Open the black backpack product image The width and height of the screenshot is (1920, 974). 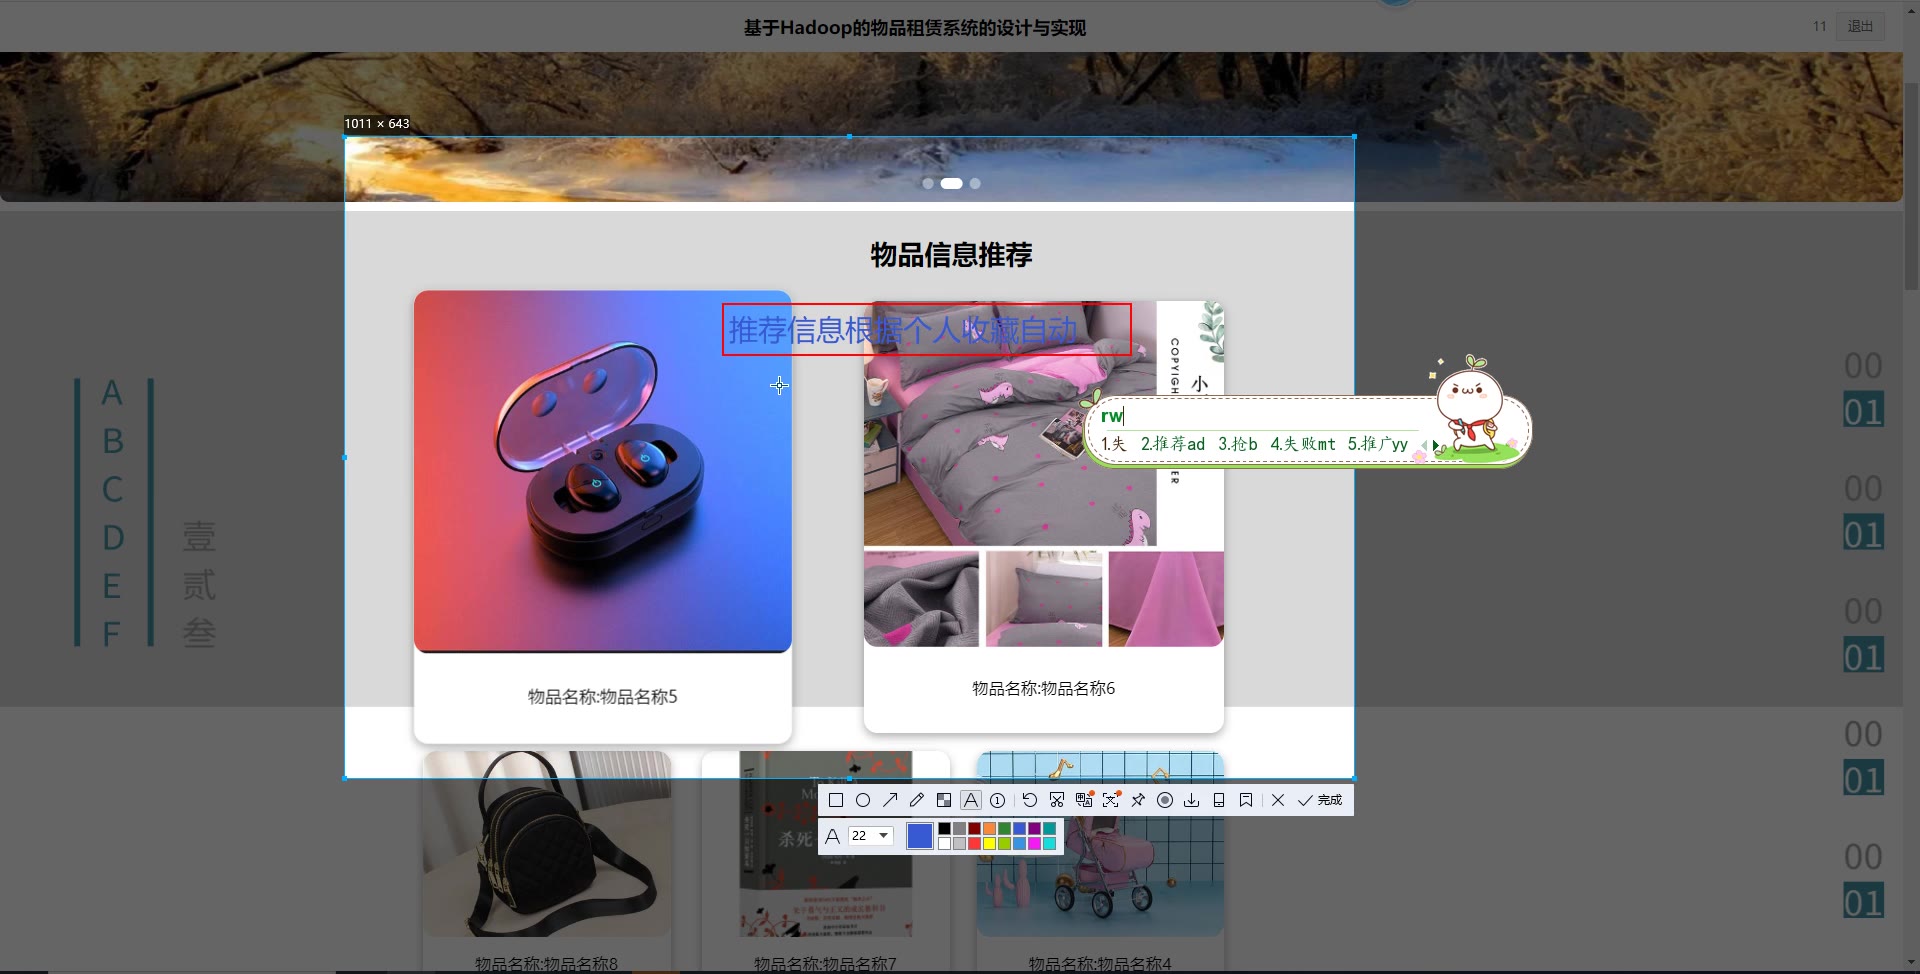[547, 844]
